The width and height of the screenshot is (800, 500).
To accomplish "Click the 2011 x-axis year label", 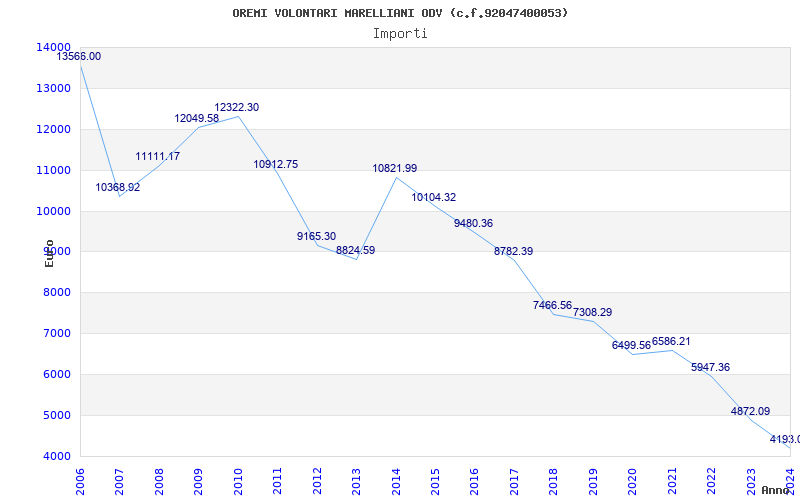I will pyautogui.click(x=277, y=481).
